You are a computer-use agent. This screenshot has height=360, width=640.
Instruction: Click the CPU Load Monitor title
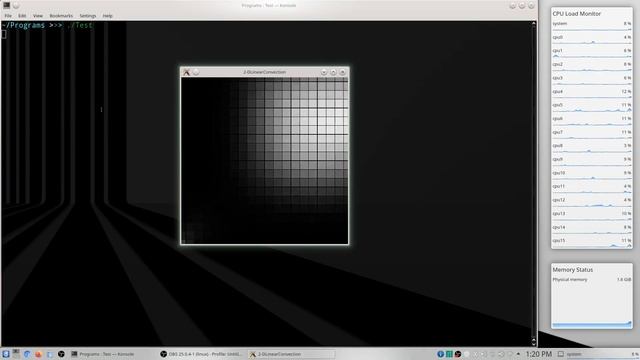[576, 13]
